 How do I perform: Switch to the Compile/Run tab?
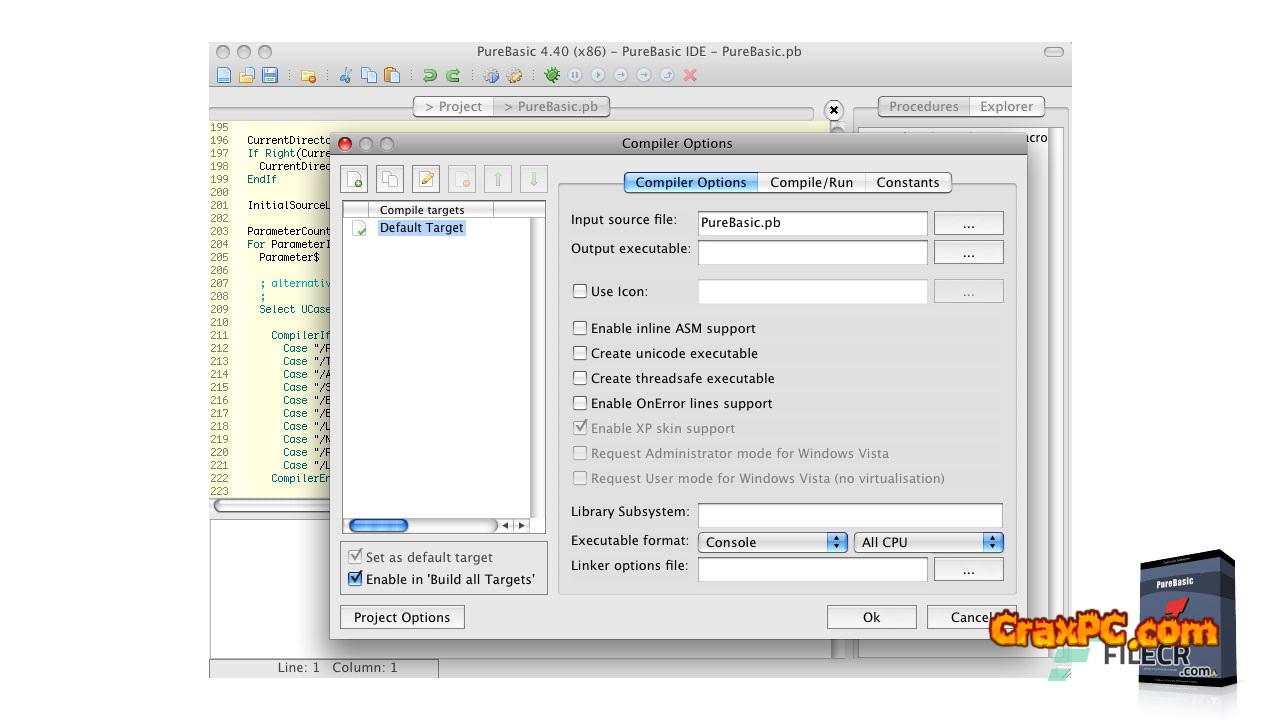pyautogui.click(x=811, y=182)
